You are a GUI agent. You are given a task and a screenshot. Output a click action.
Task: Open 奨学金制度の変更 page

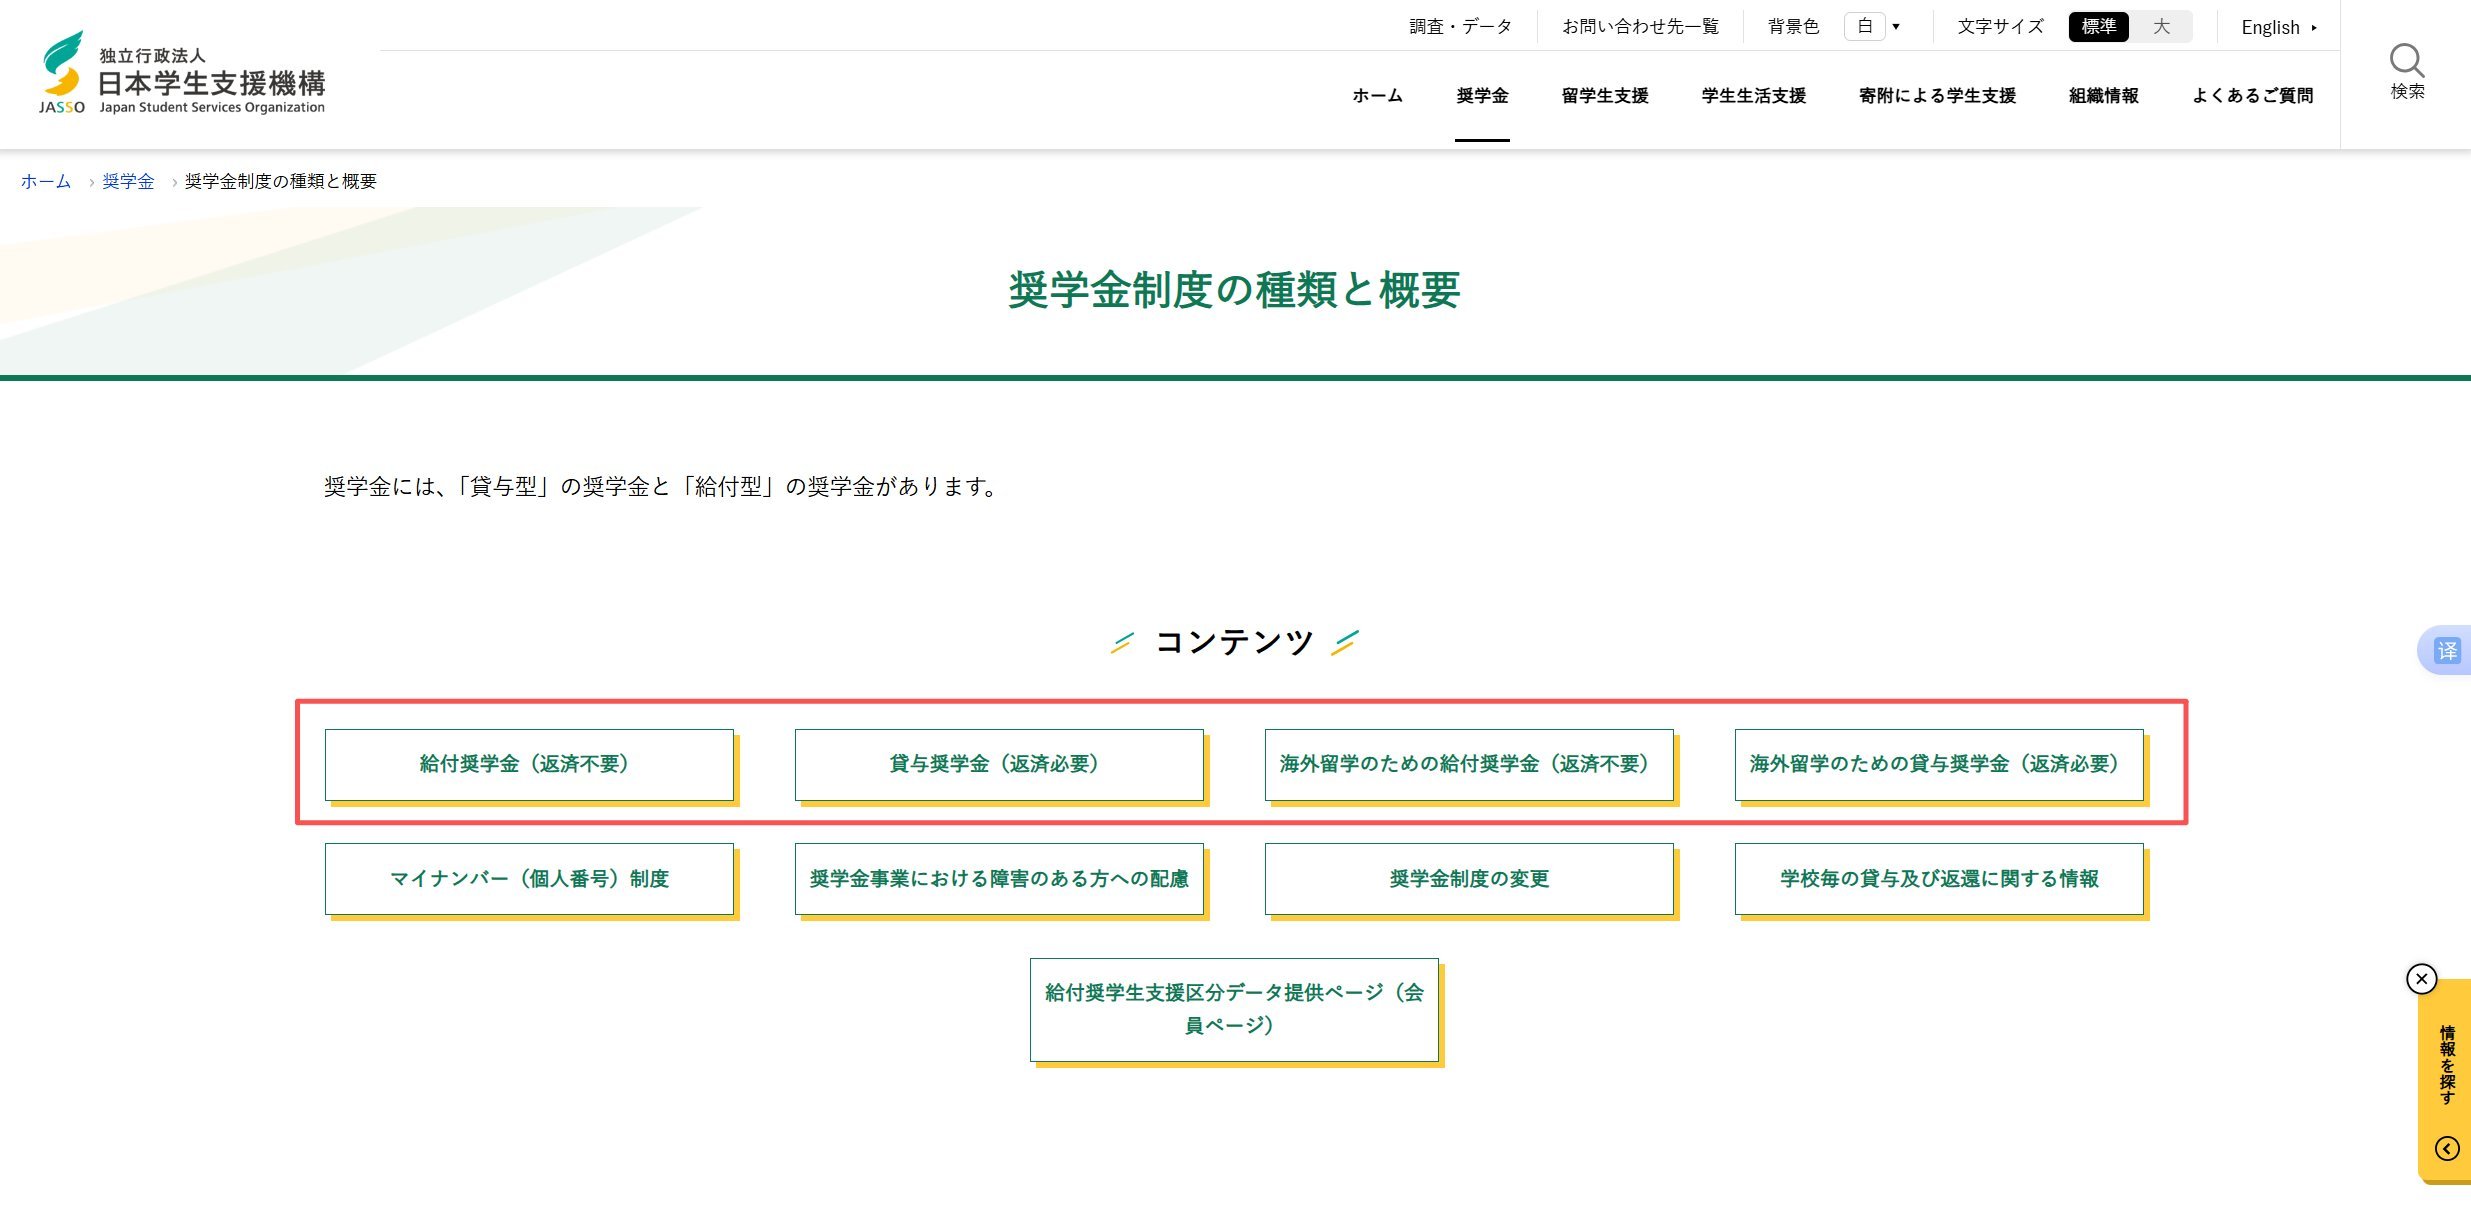pyautogui.click(x=1469, y=879)
